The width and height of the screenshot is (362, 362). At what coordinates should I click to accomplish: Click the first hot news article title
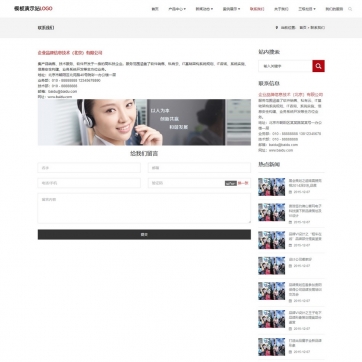[x=305, y=183]
